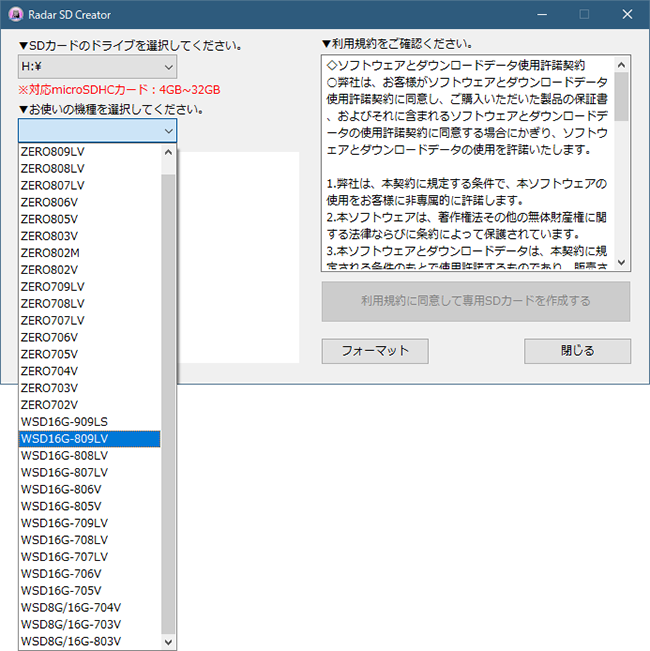
Task: Click the agree and create SD card button
Action: (476, 301)
